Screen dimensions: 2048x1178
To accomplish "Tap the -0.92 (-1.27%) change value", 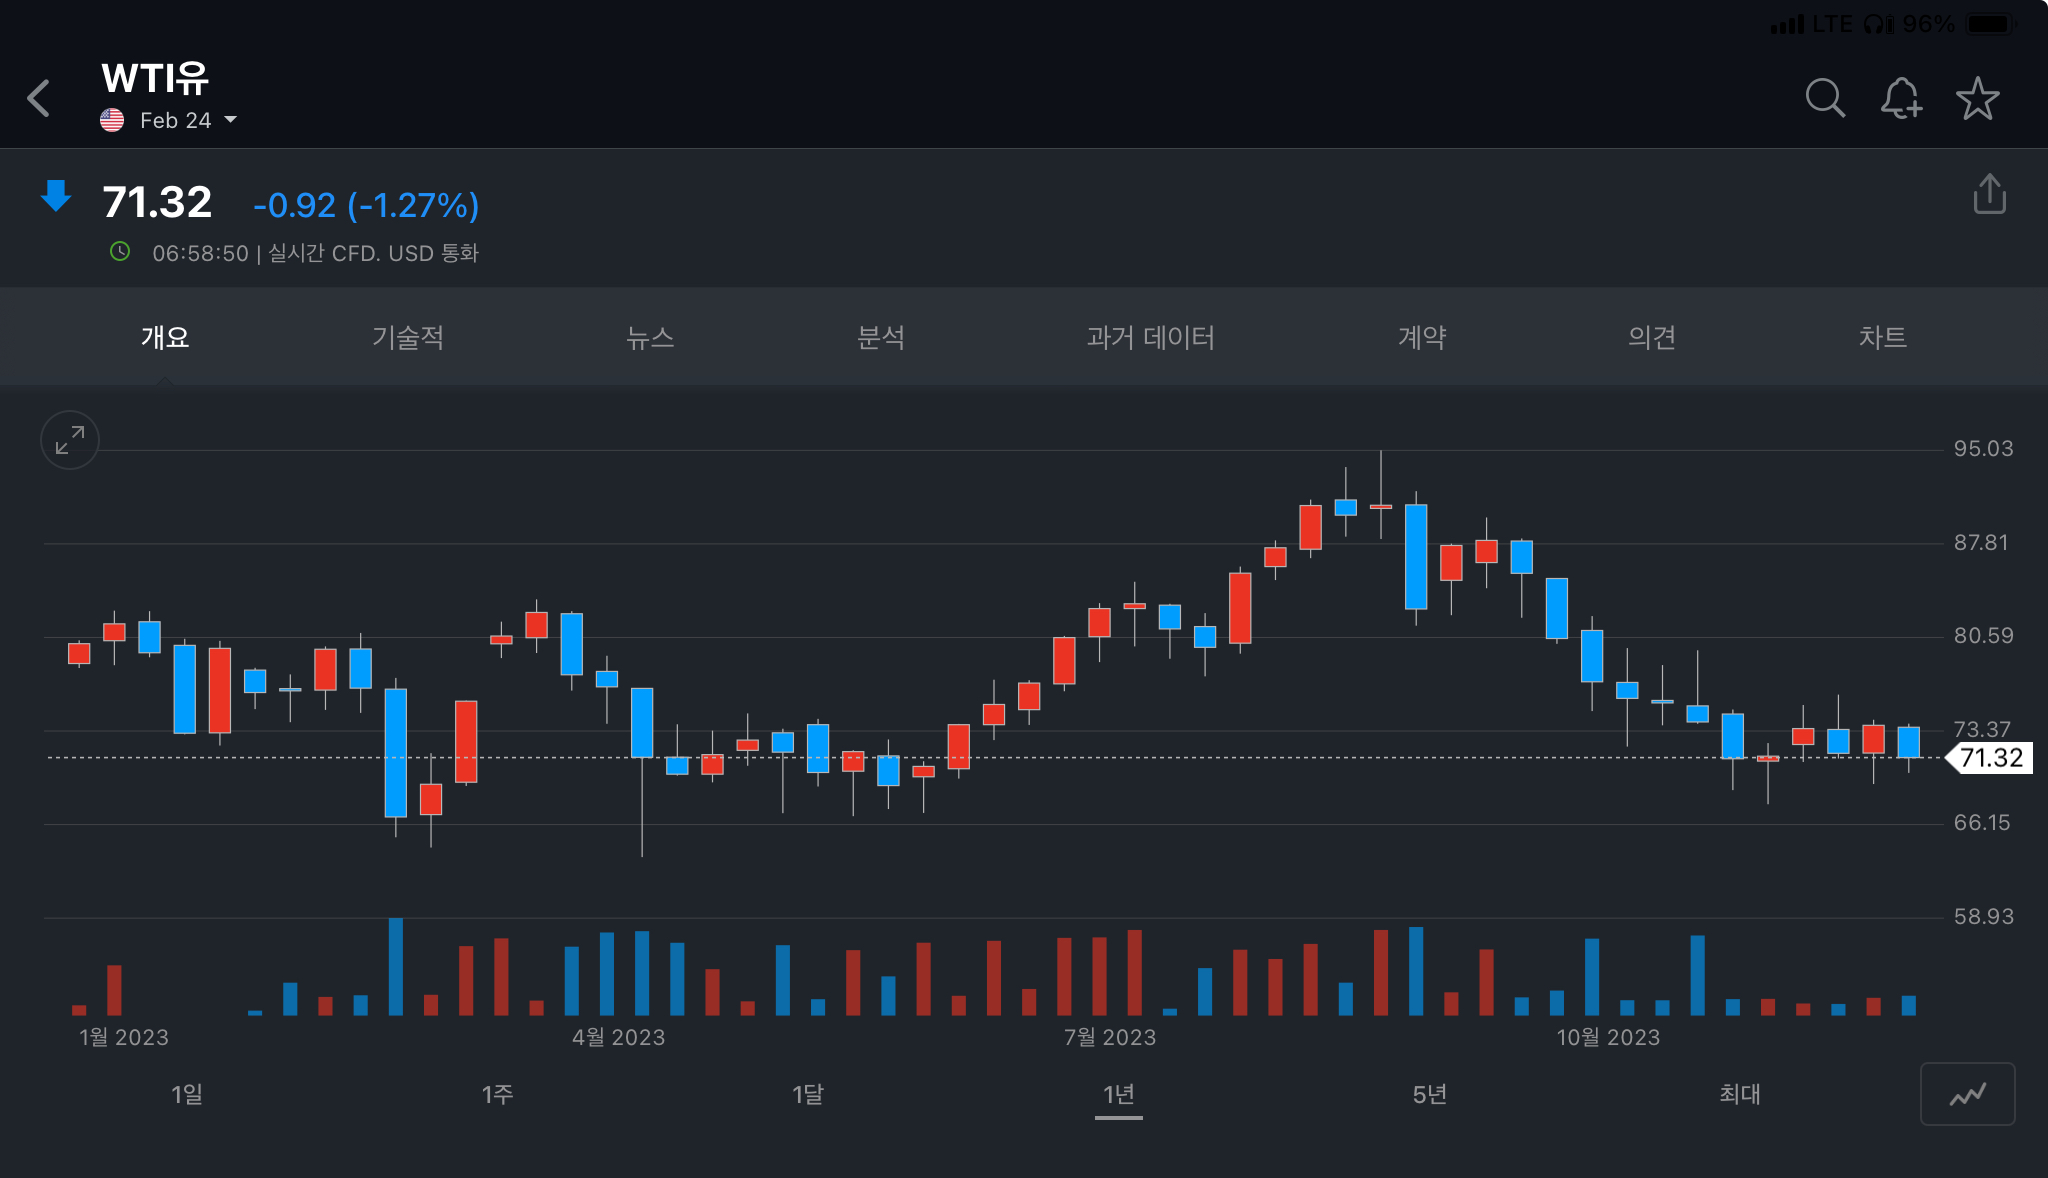I will (366, 205).
